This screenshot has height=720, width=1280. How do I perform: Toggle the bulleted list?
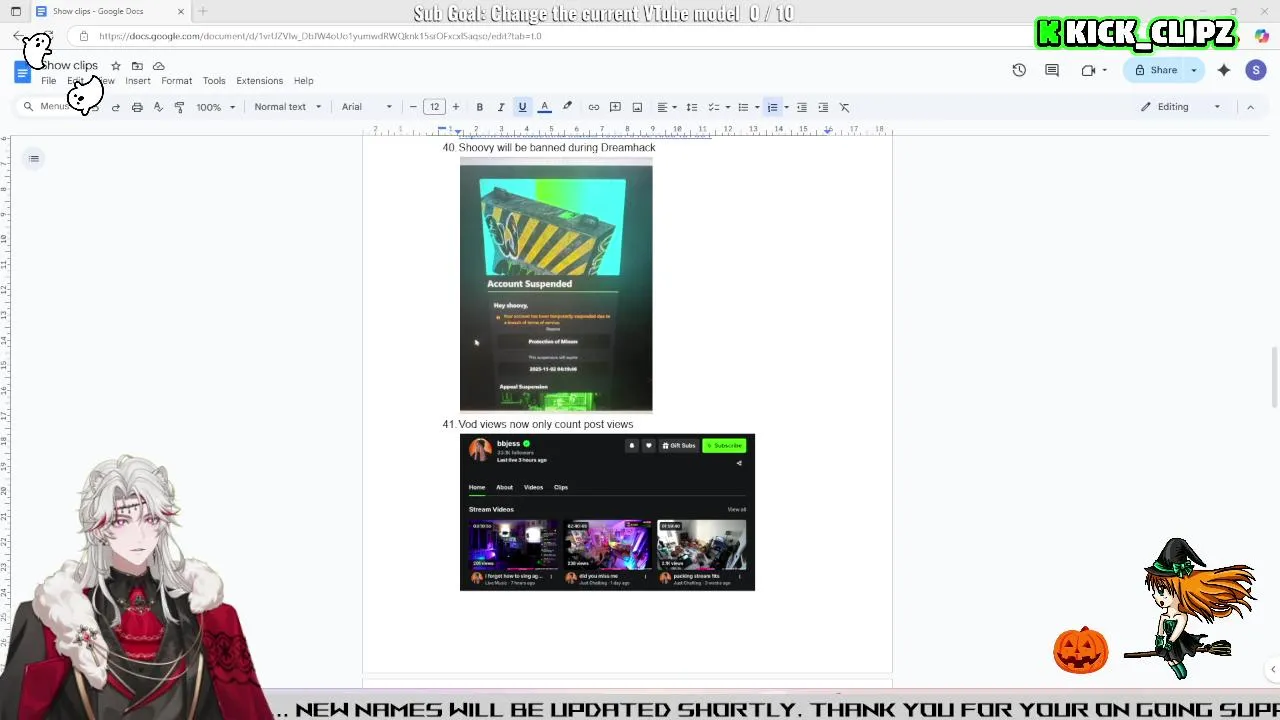(742, 107)
